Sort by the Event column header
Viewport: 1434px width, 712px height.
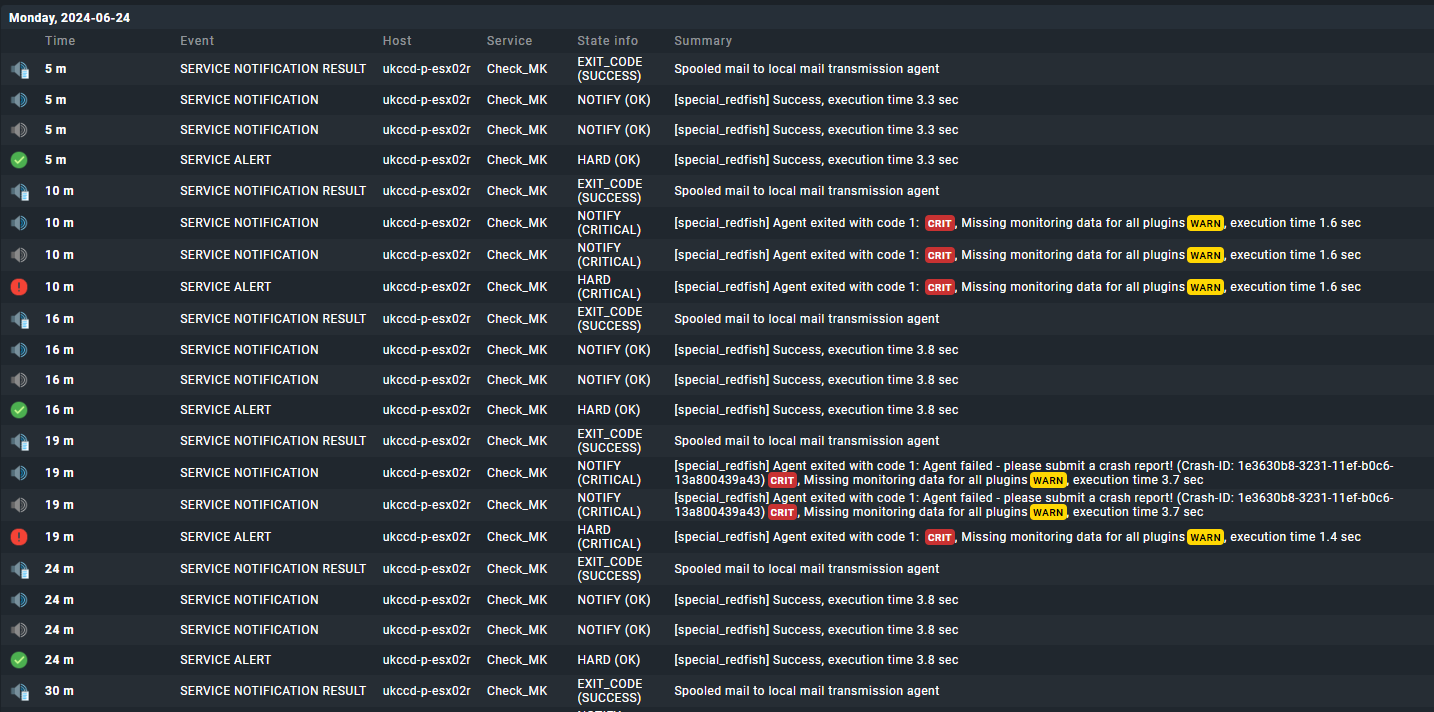[197, 41]
